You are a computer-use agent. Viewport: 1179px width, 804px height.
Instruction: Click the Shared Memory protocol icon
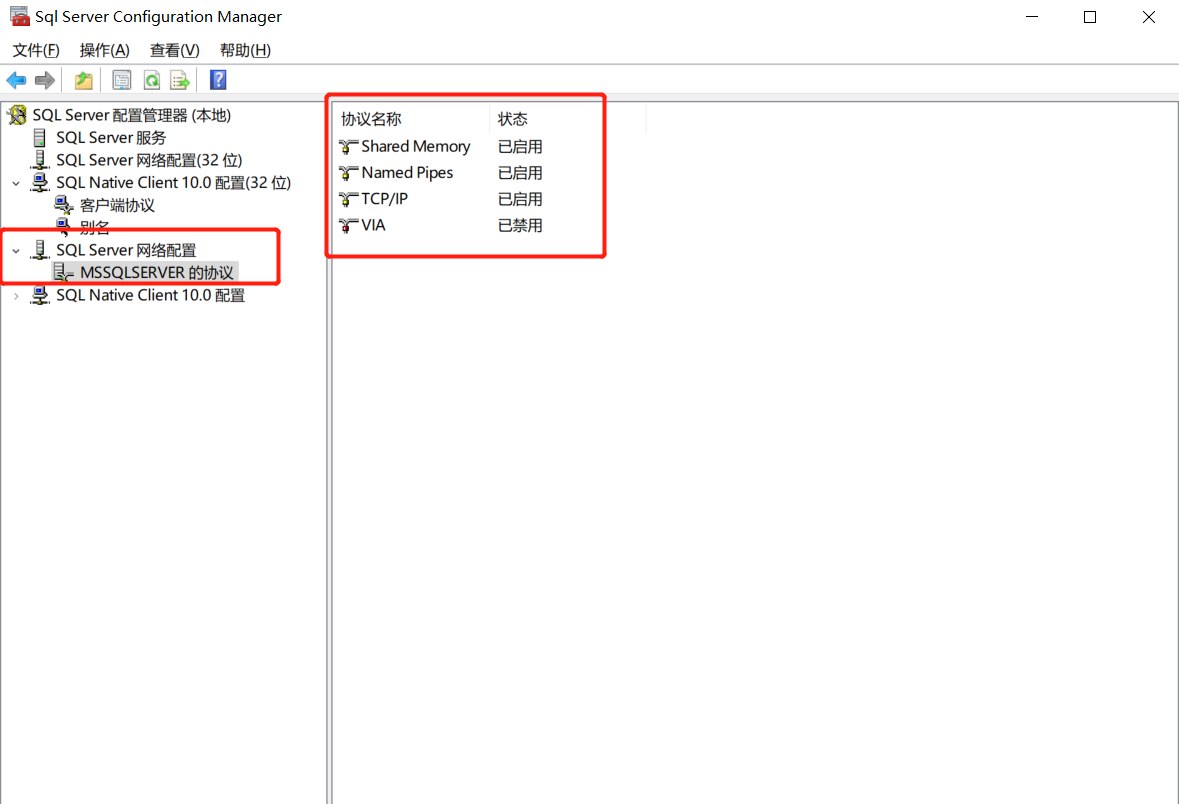[348, 147]
